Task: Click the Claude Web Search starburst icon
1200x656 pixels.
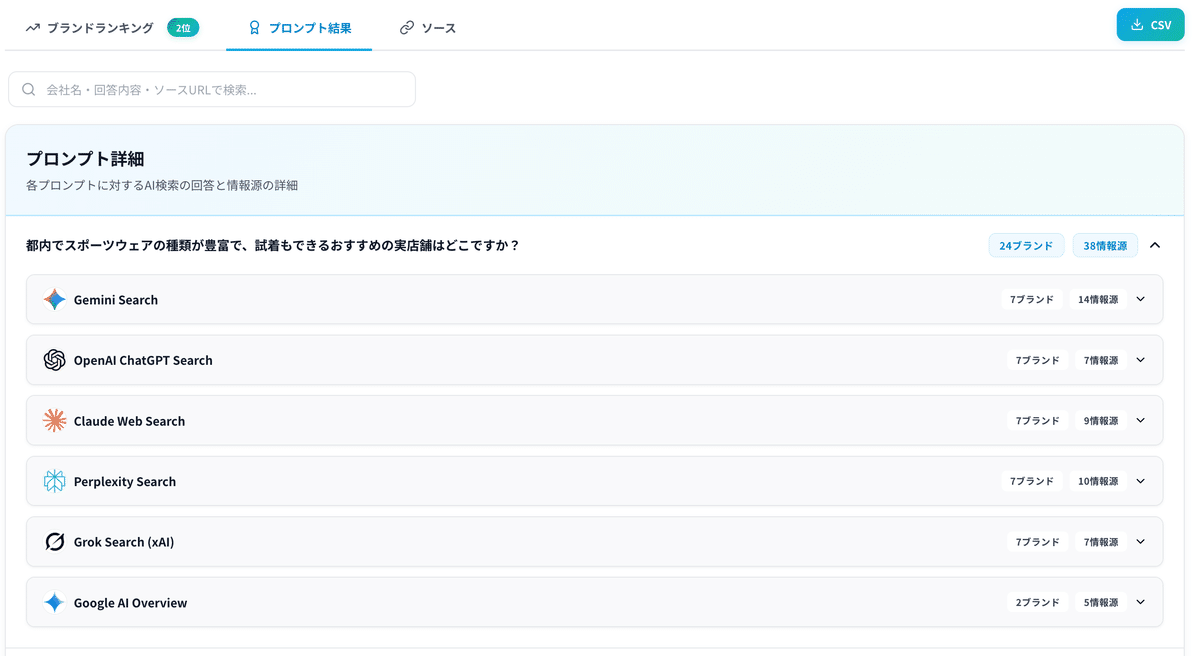Action: pos(54,421)
